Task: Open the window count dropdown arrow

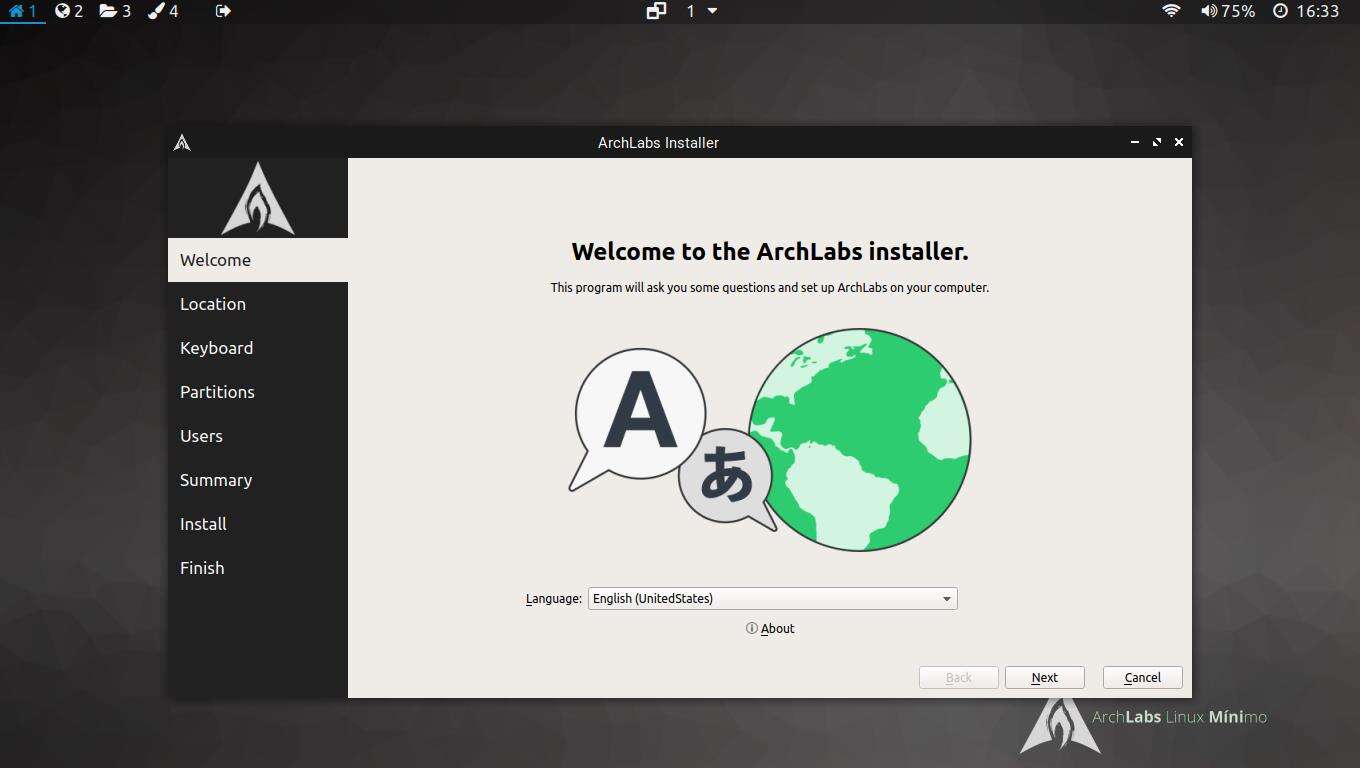Action: [712, 11]
